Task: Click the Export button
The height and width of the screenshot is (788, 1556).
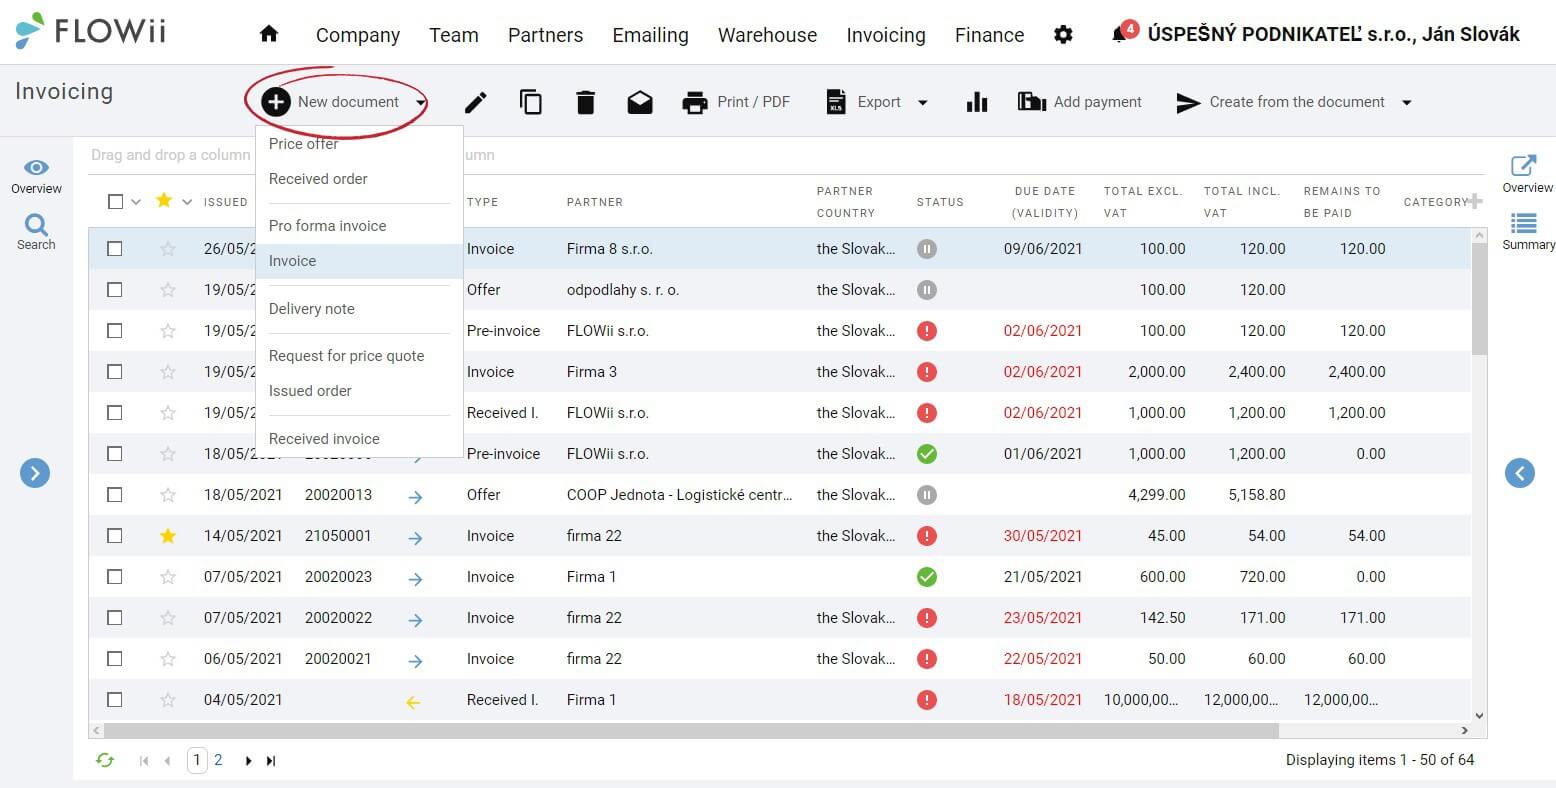Action: 865,102
